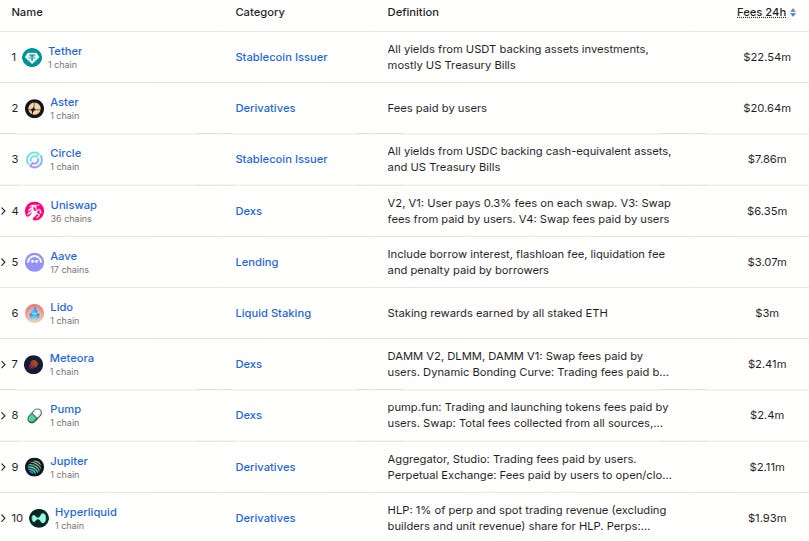Open the Jupiter protocol link
The height and width of the screenshot is (541, 809).
(x=69, y=461)
